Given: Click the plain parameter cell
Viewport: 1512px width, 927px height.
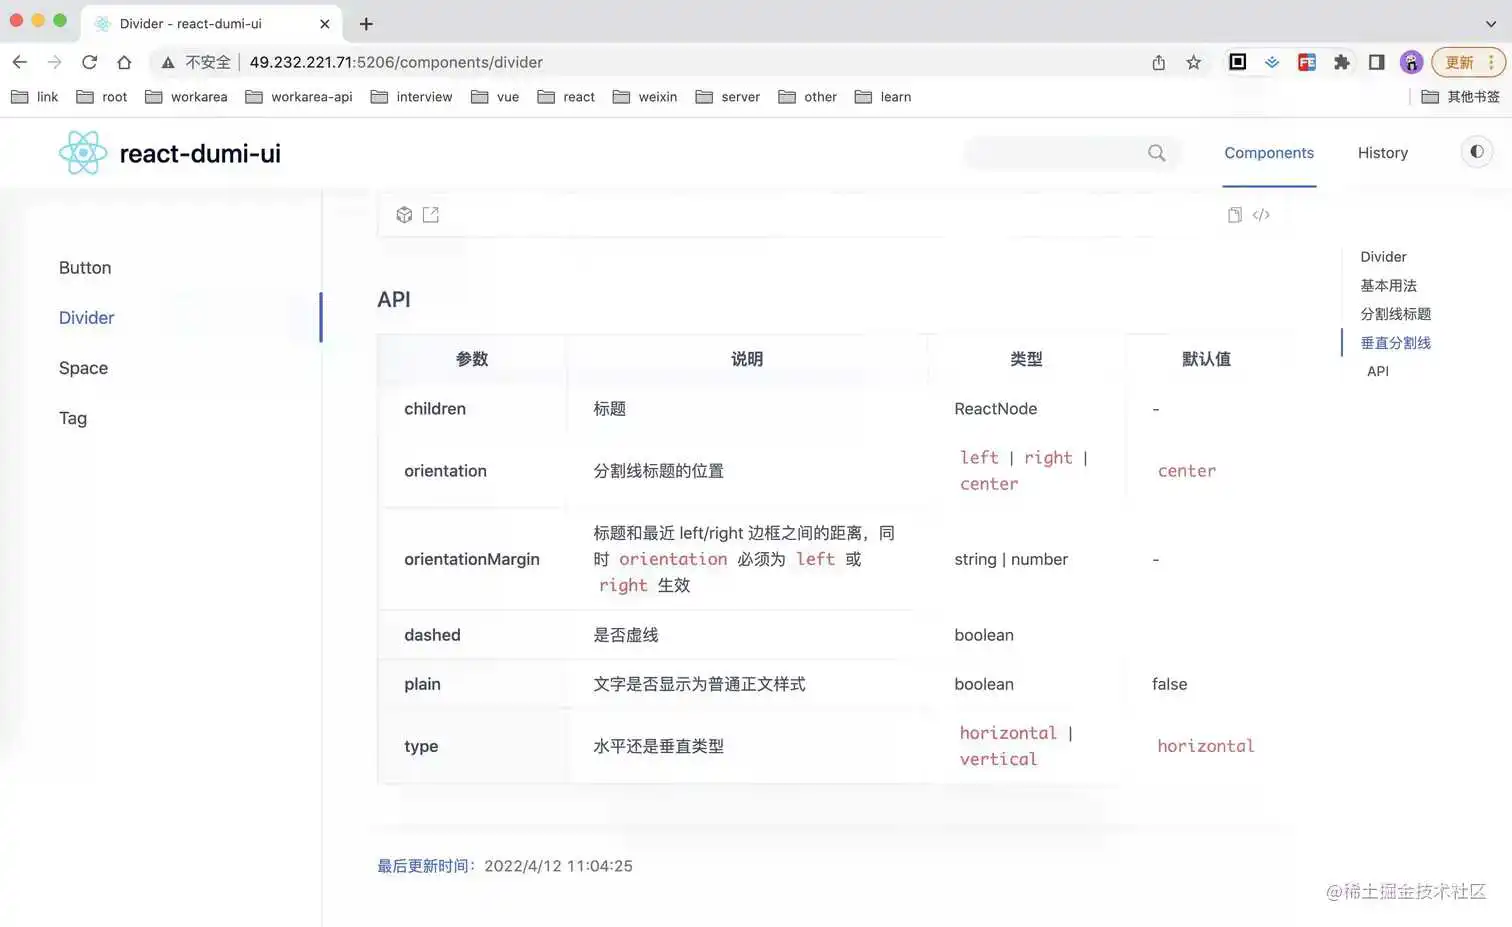Looking at the screenshot, I should [472, 684].
